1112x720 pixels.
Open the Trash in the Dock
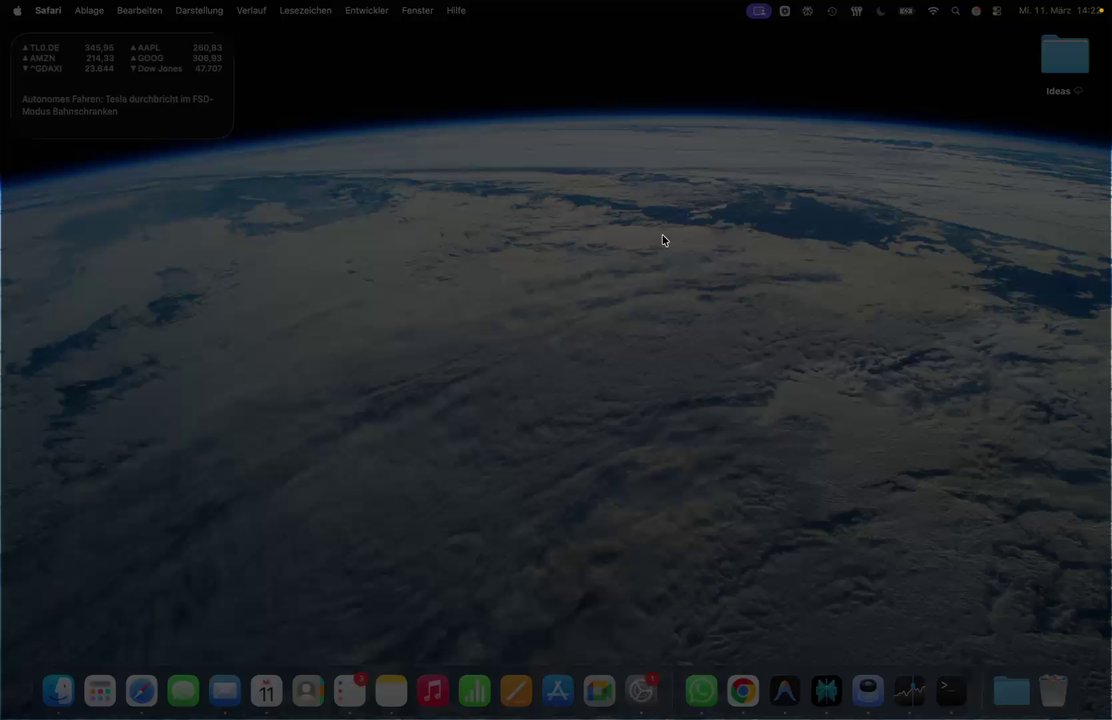point(1053,691)
